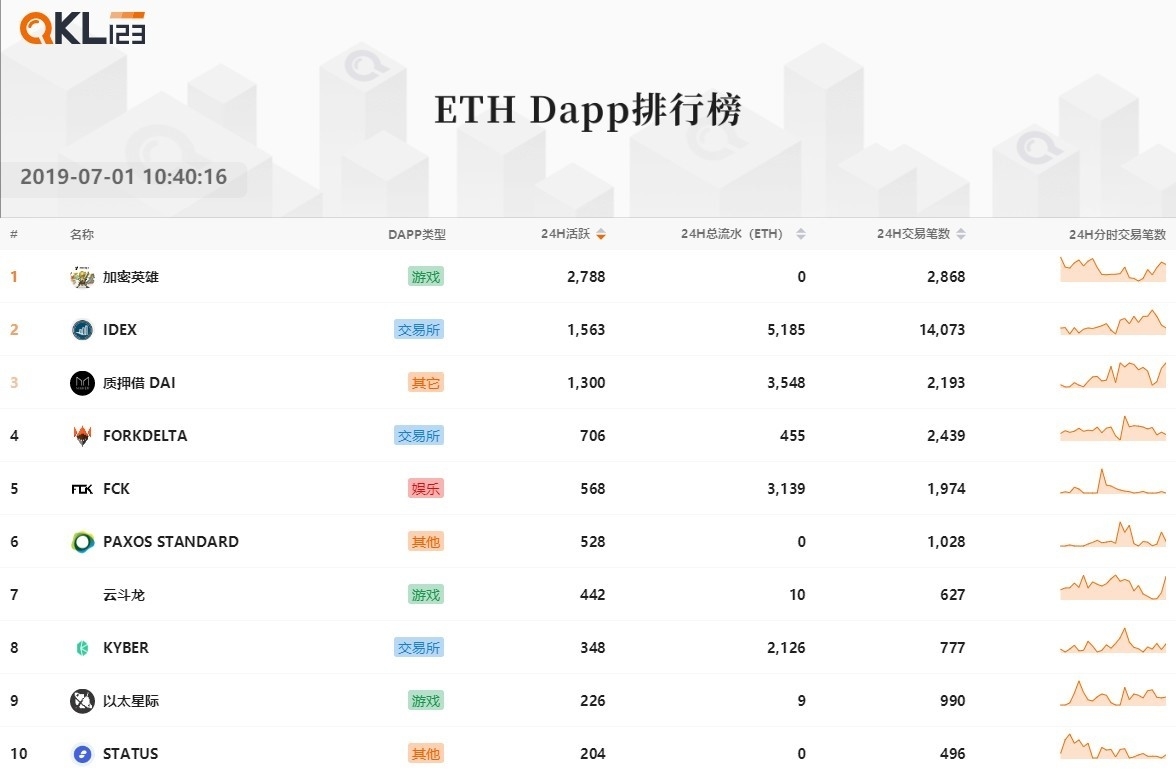Click the 加密英雄 game icon
Viewport: 1176px width, 779px height.
coord(82,277)
